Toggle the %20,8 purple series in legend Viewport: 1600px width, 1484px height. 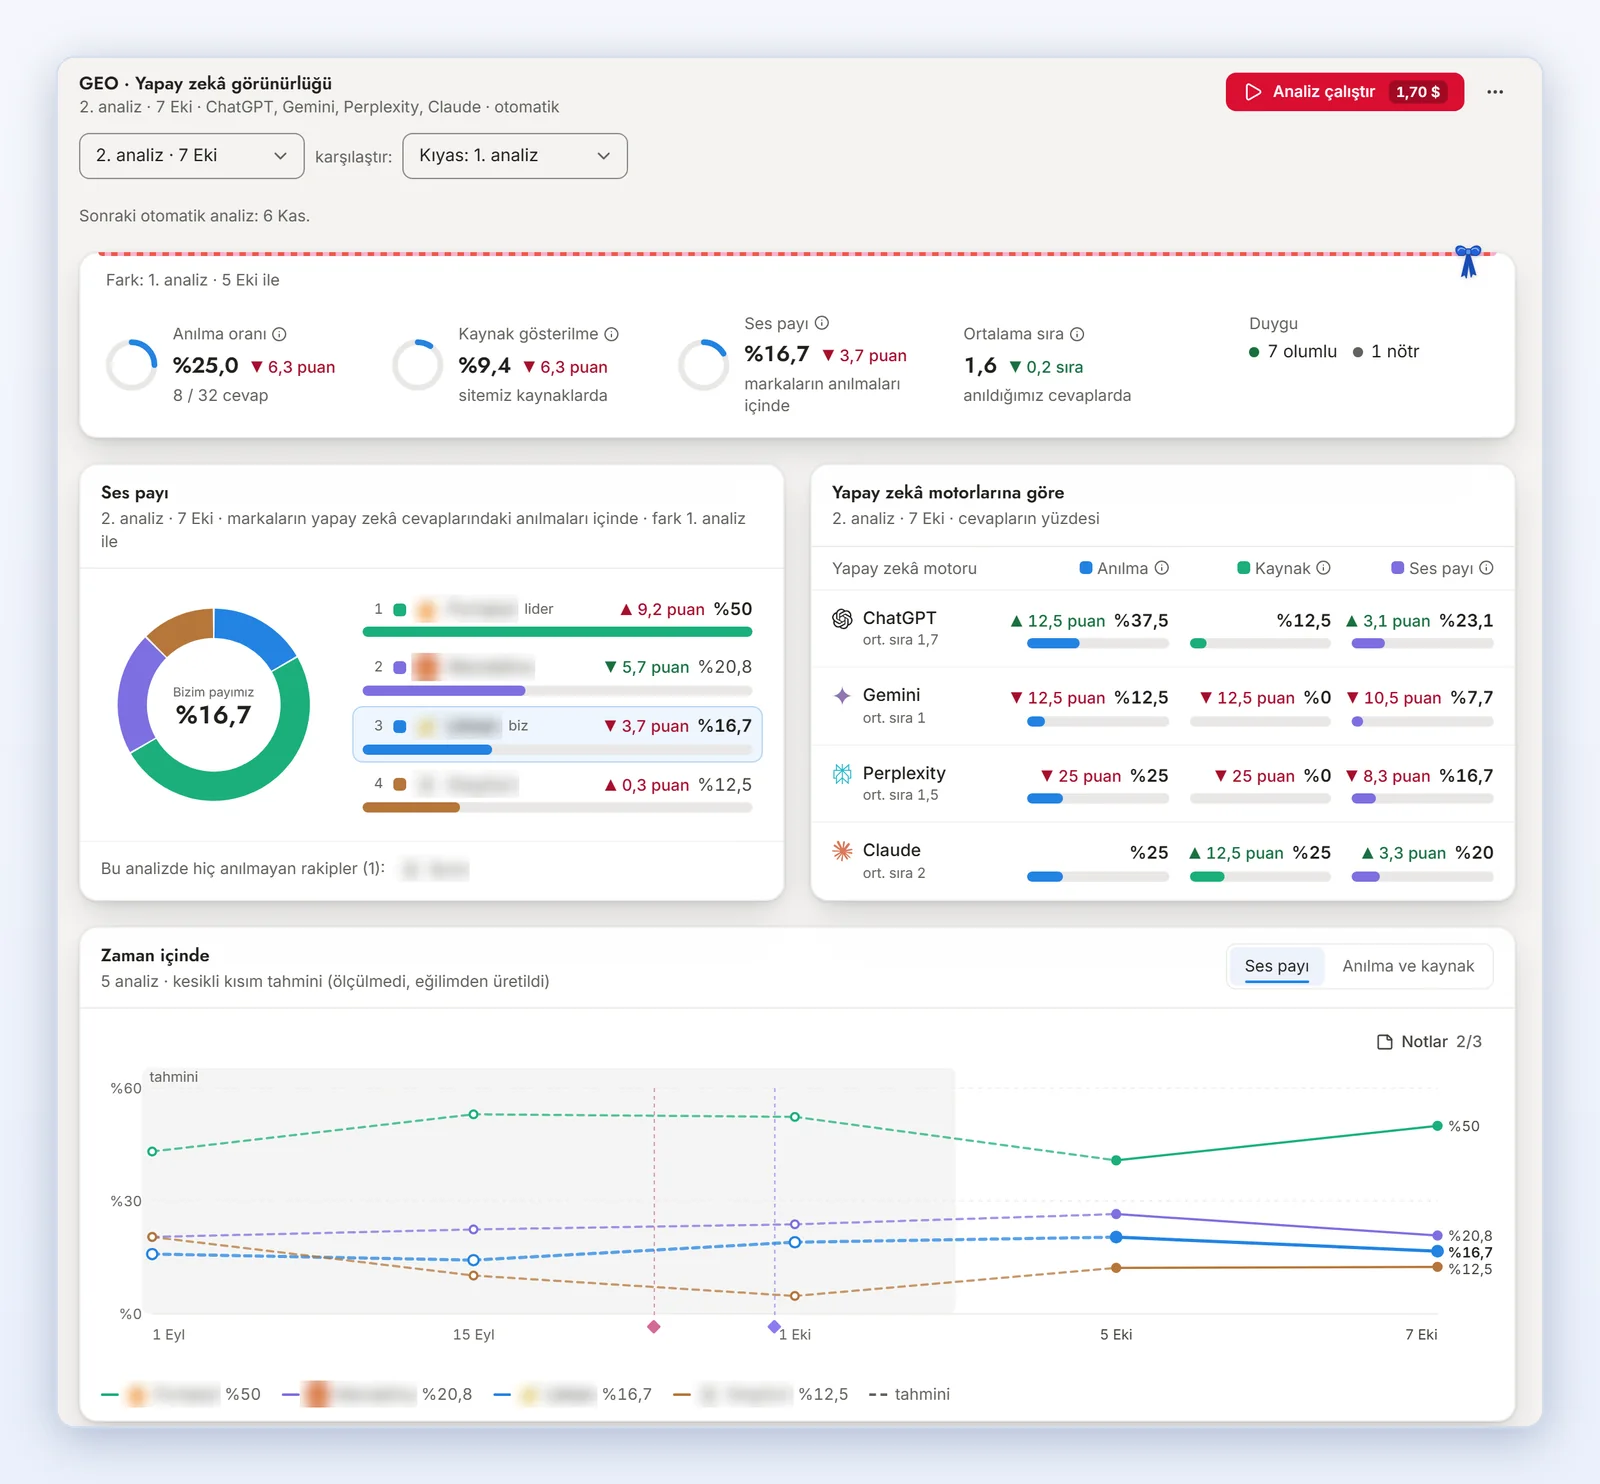[377, 1394]
